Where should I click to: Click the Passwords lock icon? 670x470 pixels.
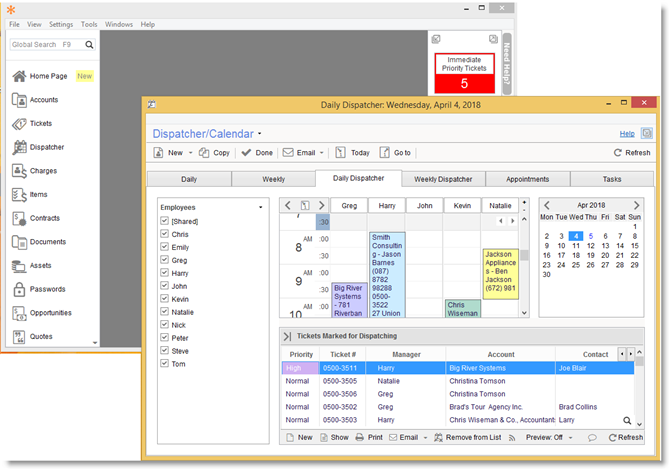[x=19, y=289]
